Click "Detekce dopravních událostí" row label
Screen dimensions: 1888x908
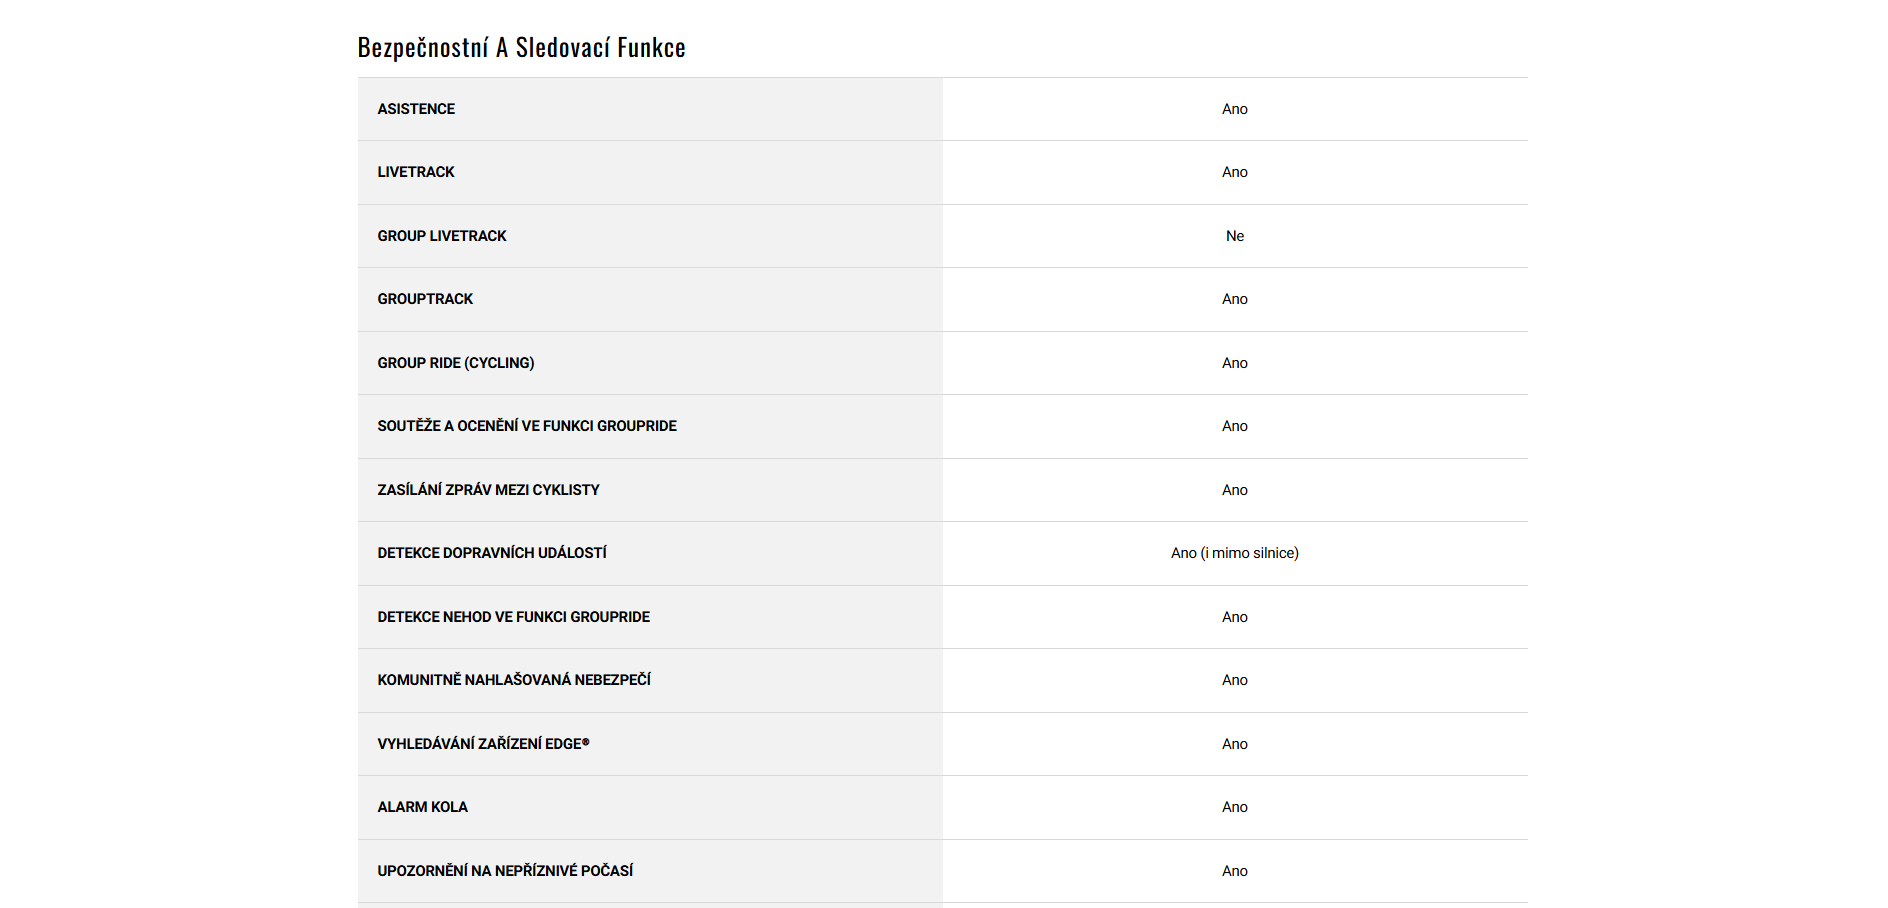[x=492, y=553]
